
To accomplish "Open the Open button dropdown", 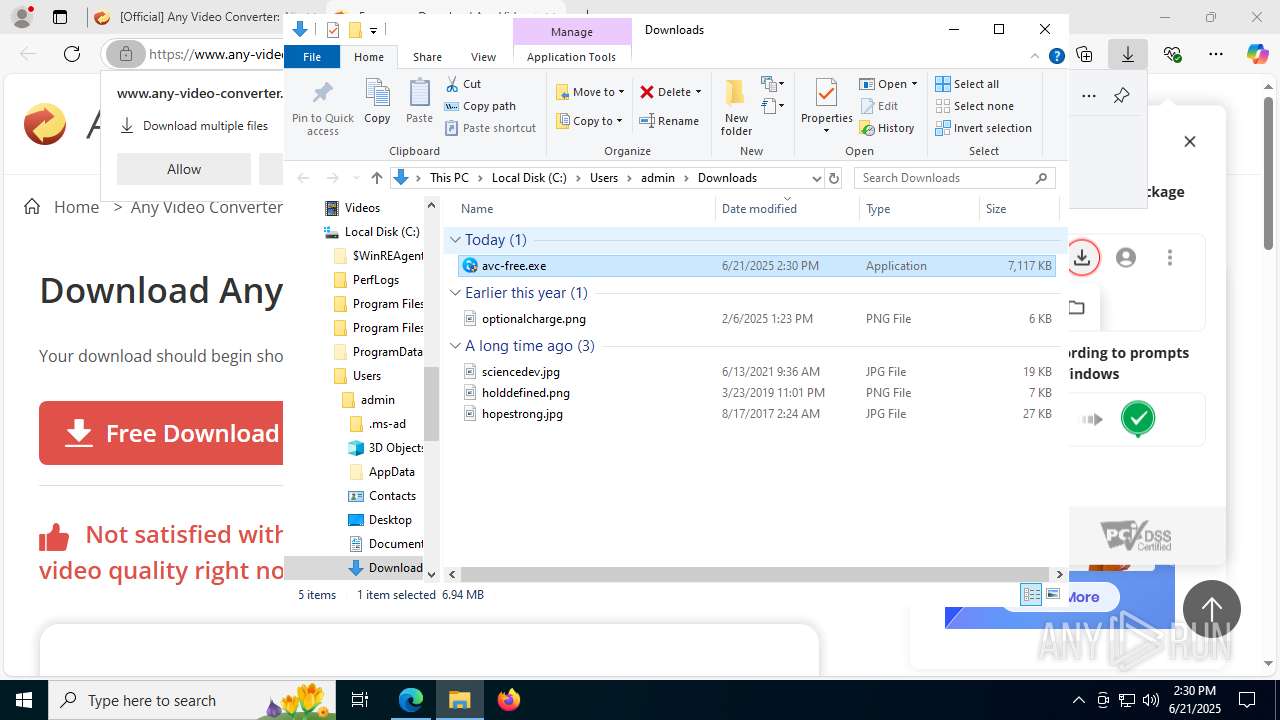I will [x=914, y=84].
